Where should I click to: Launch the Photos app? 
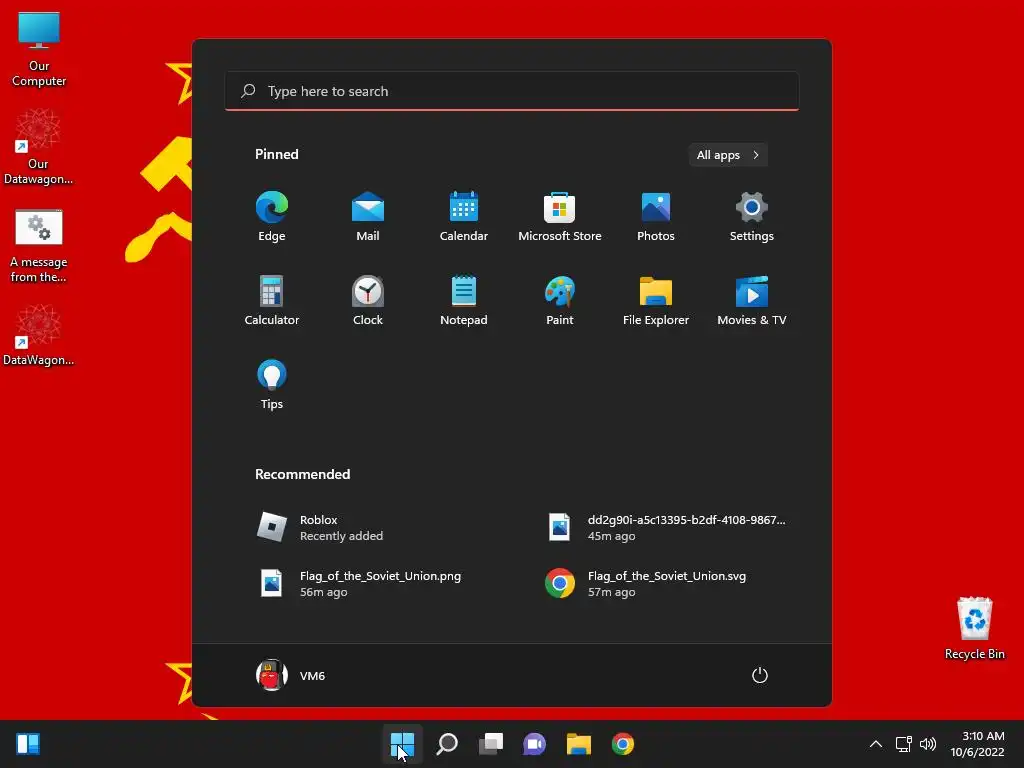(x=656, y=217)
